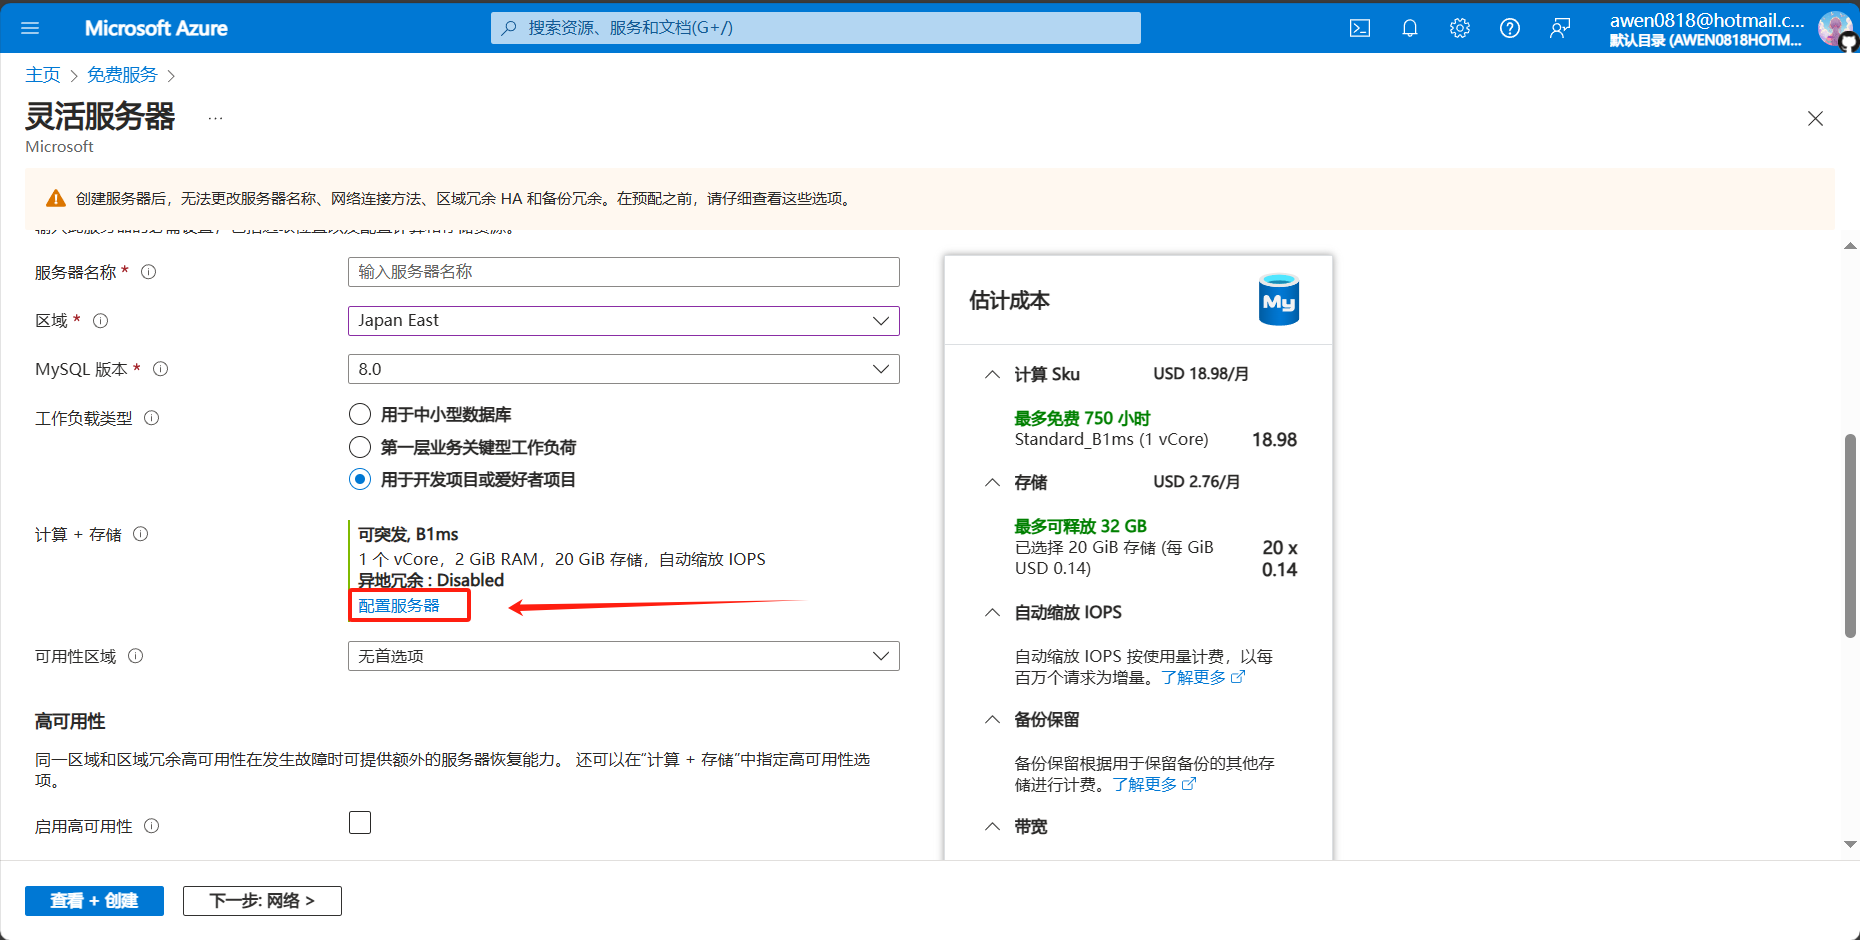
Task: Click the Microsoft Azure logo text
Action: pyautogui.click(x=156, y=28)
